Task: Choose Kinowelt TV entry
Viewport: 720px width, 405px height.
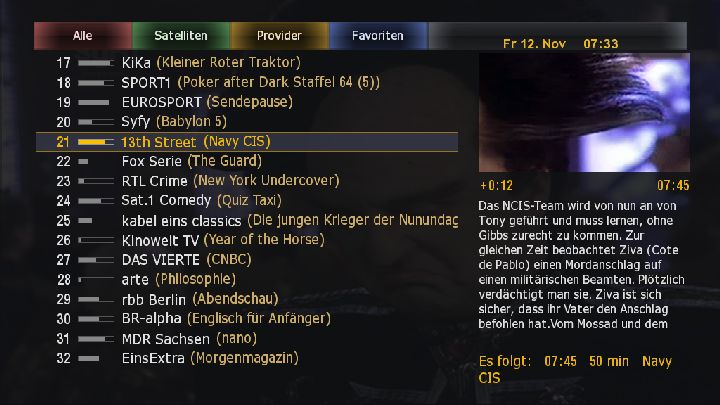Action: [x=247, y=240]
